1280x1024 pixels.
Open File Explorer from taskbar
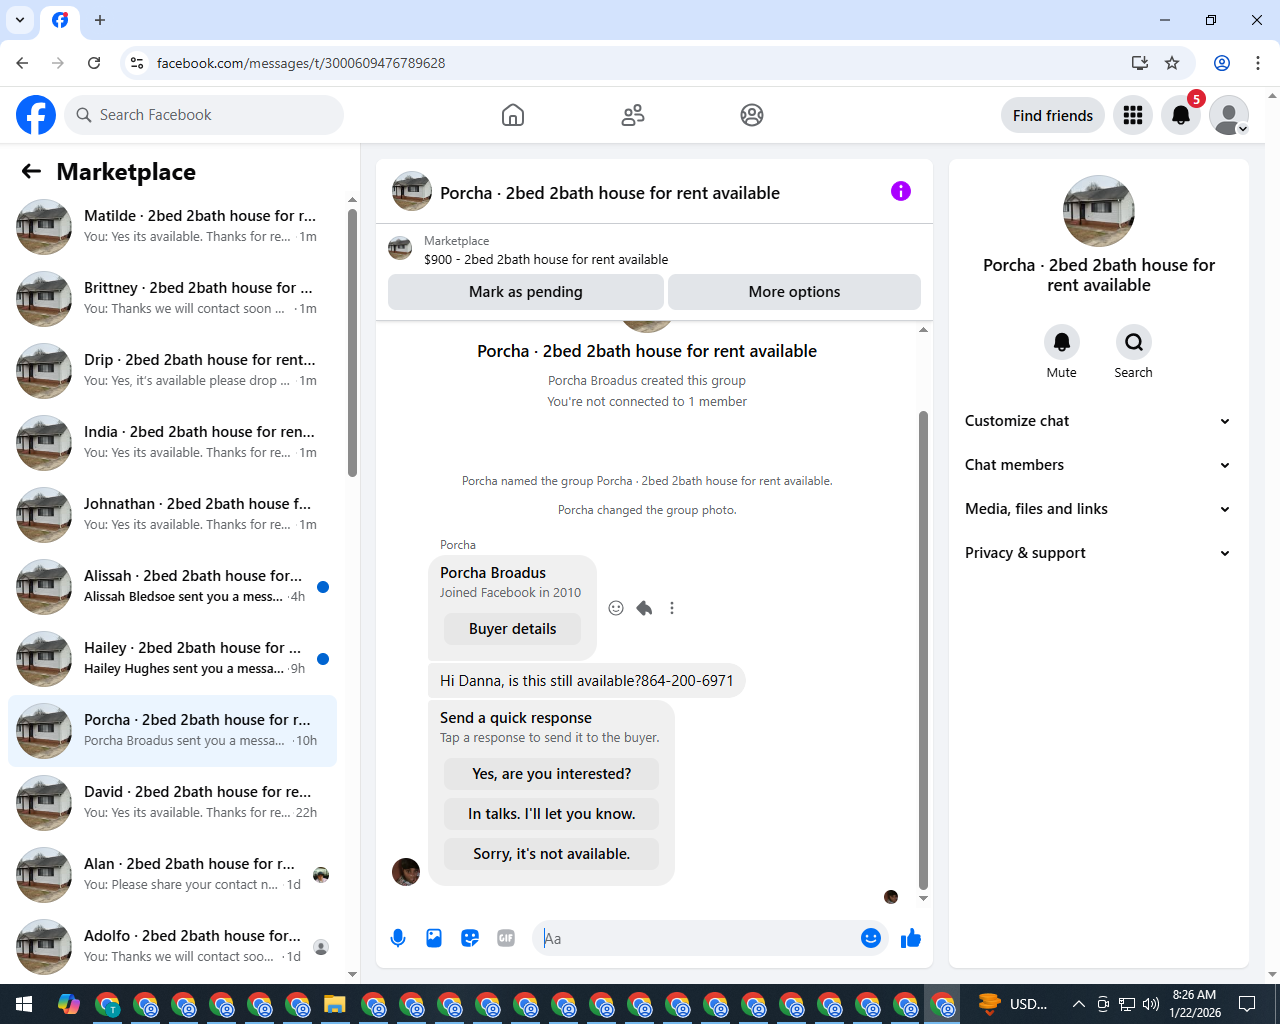click(334, 1004)
